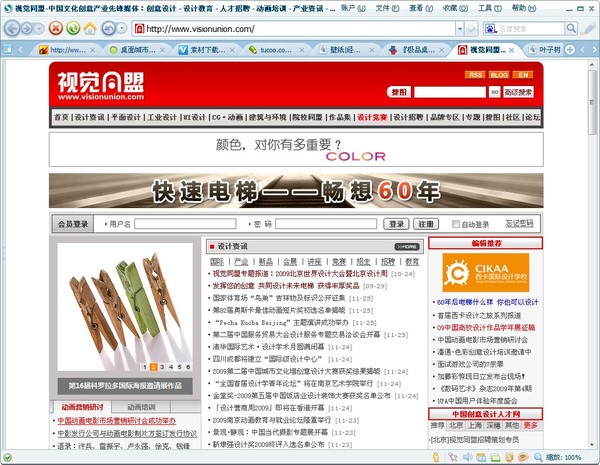600x465 pixels.
Task: Close the tucoo.co... tab
Action: [302, 50]
